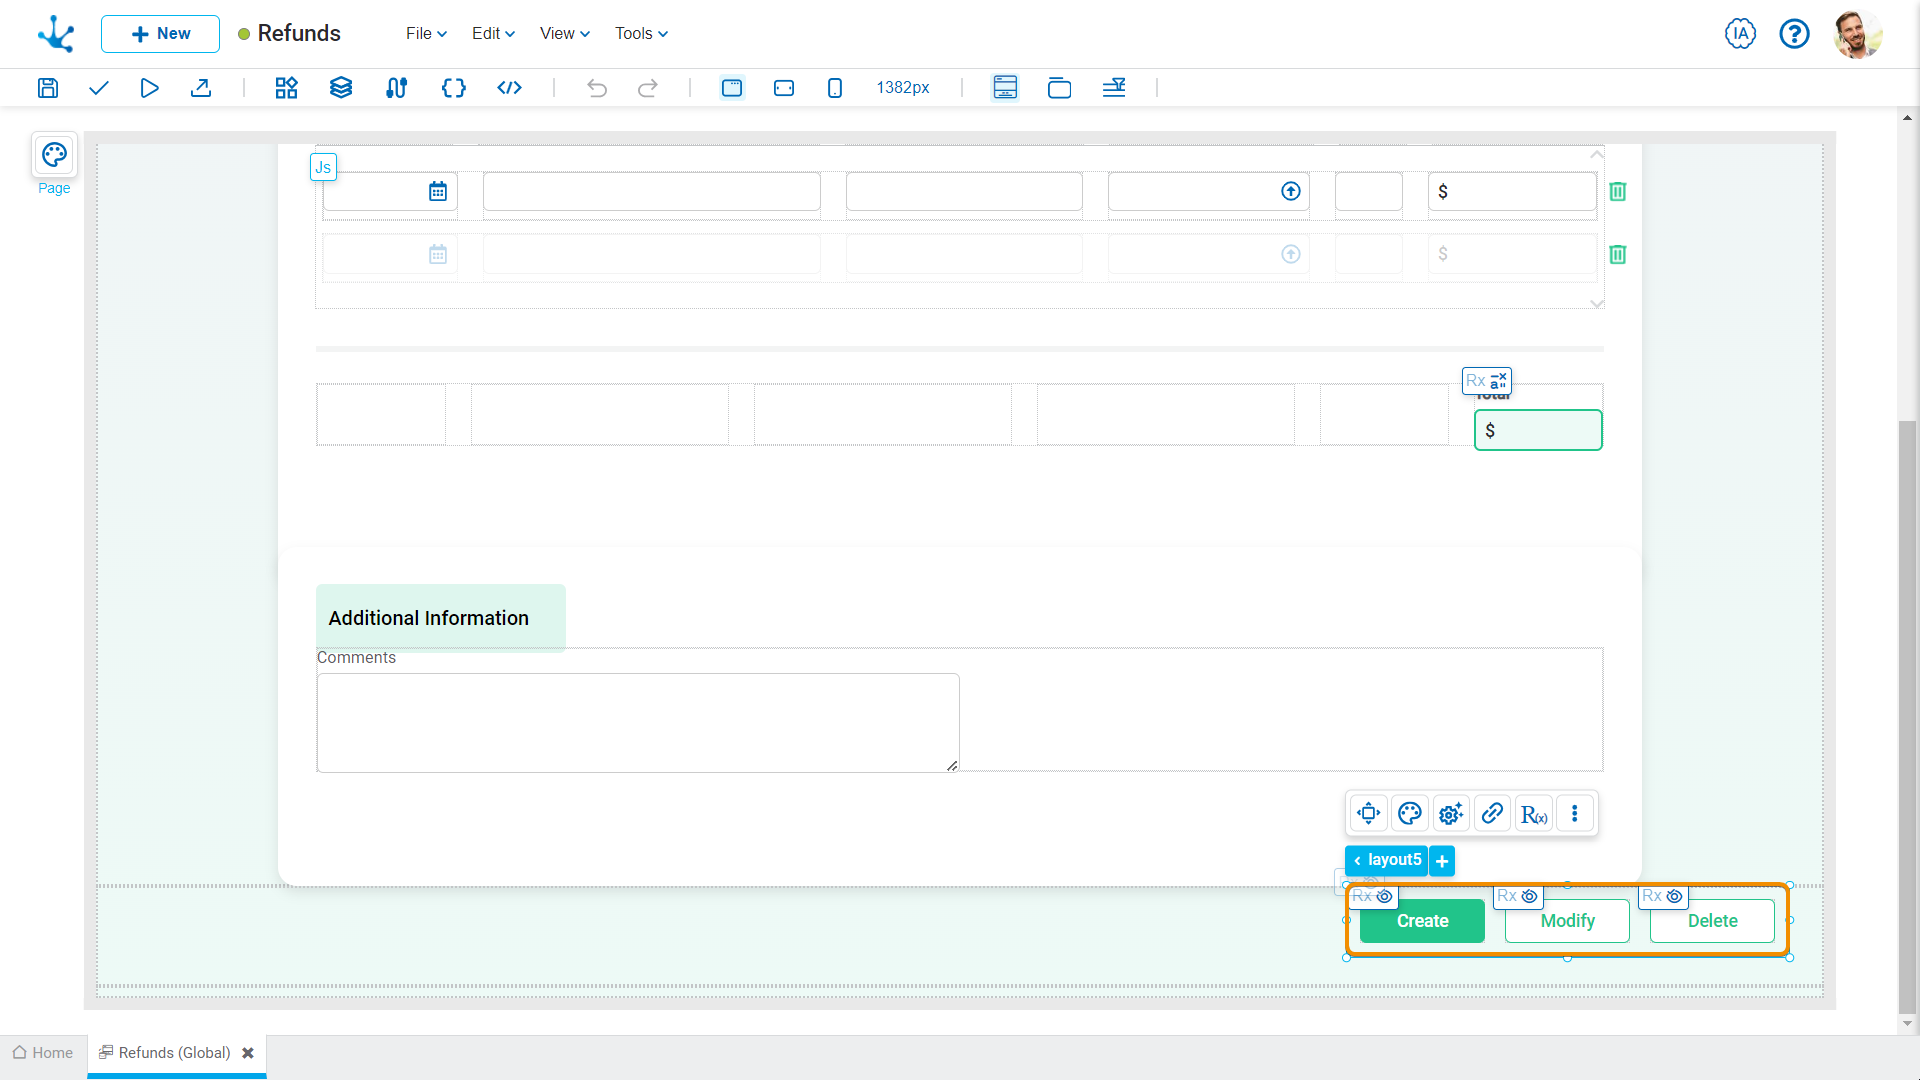1920x1080 pixels.
Task: Click the curly braces icon
Action: [x=453, y=88]
